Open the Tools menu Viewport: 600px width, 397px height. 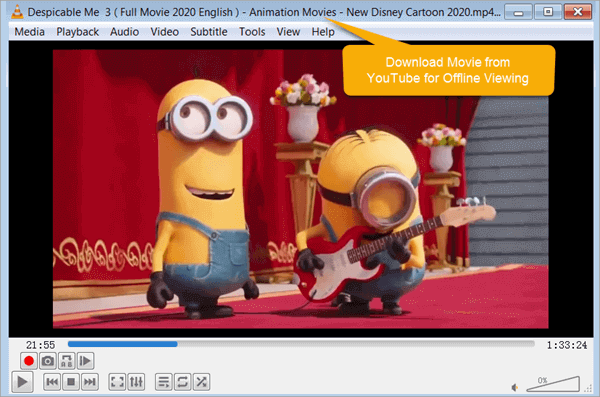click(252, 32)
